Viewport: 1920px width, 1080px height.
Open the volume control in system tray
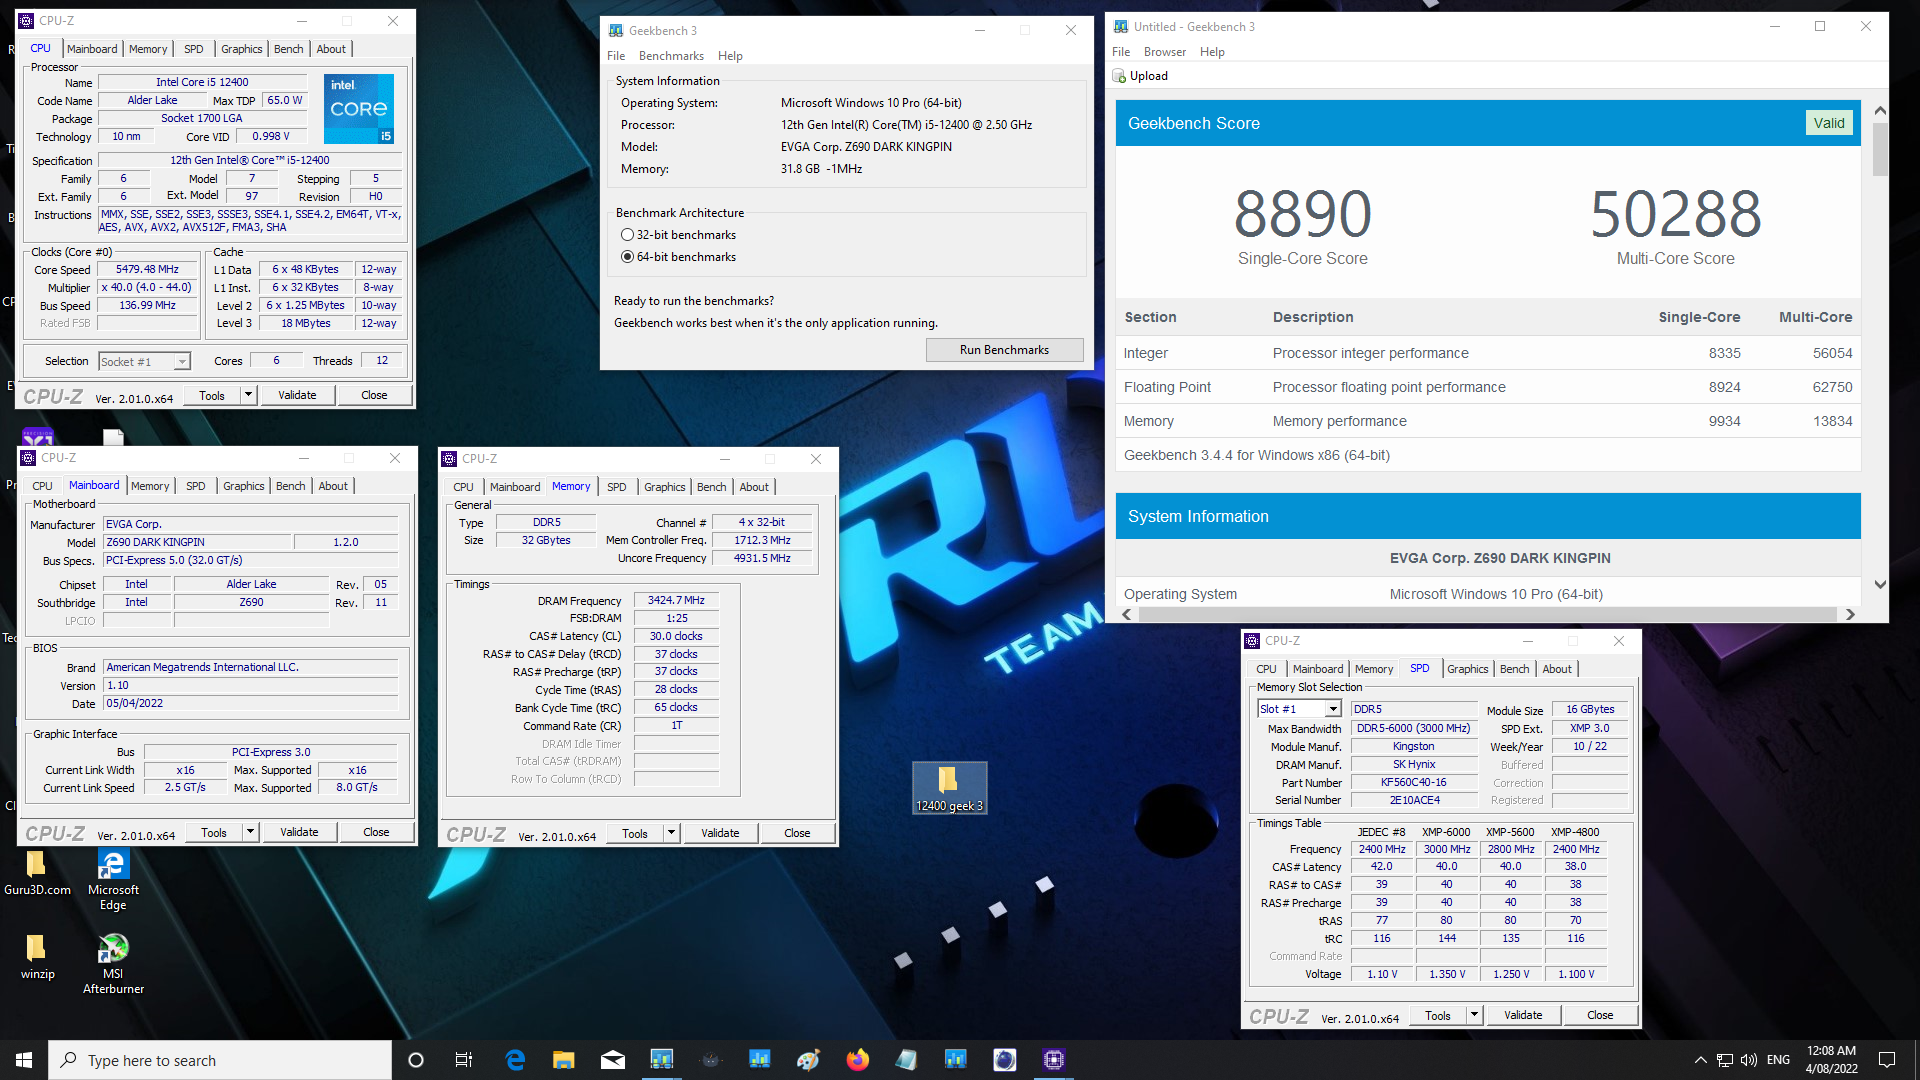click(x=1749, y=1060)
